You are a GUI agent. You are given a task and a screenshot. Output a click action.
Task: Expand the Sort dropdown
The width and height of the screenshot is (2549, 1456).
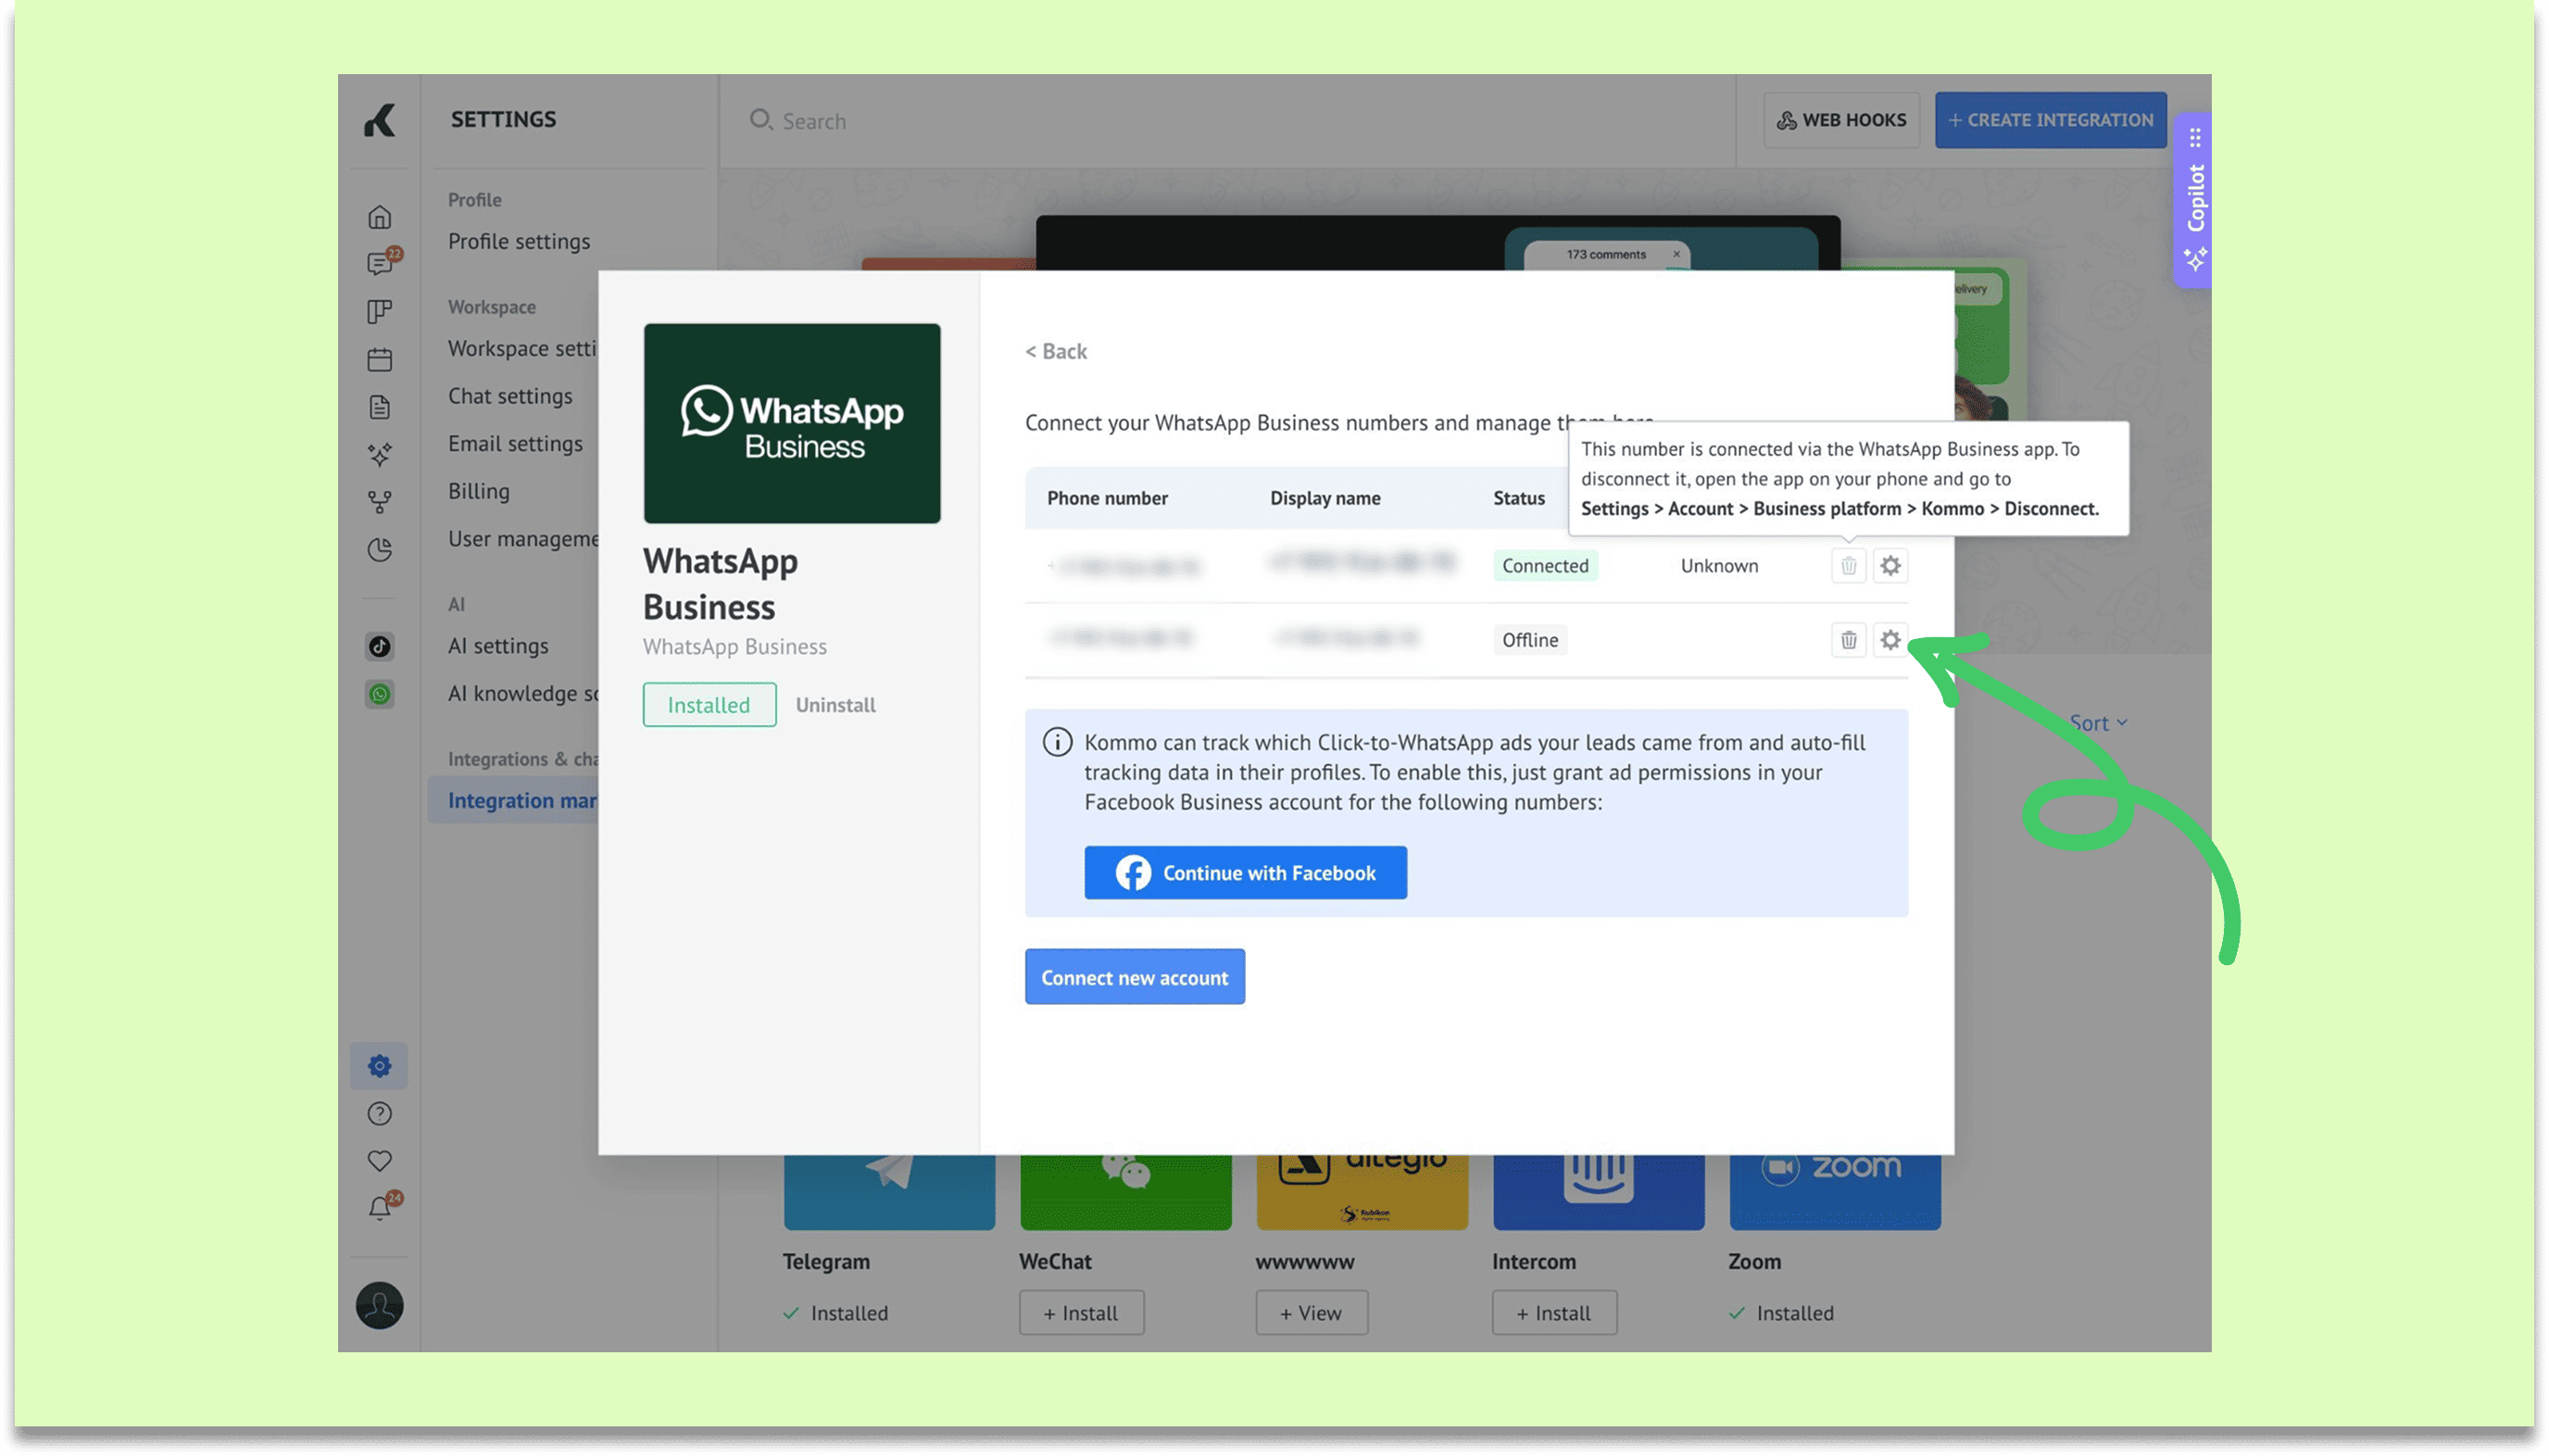pos(2097,723)
